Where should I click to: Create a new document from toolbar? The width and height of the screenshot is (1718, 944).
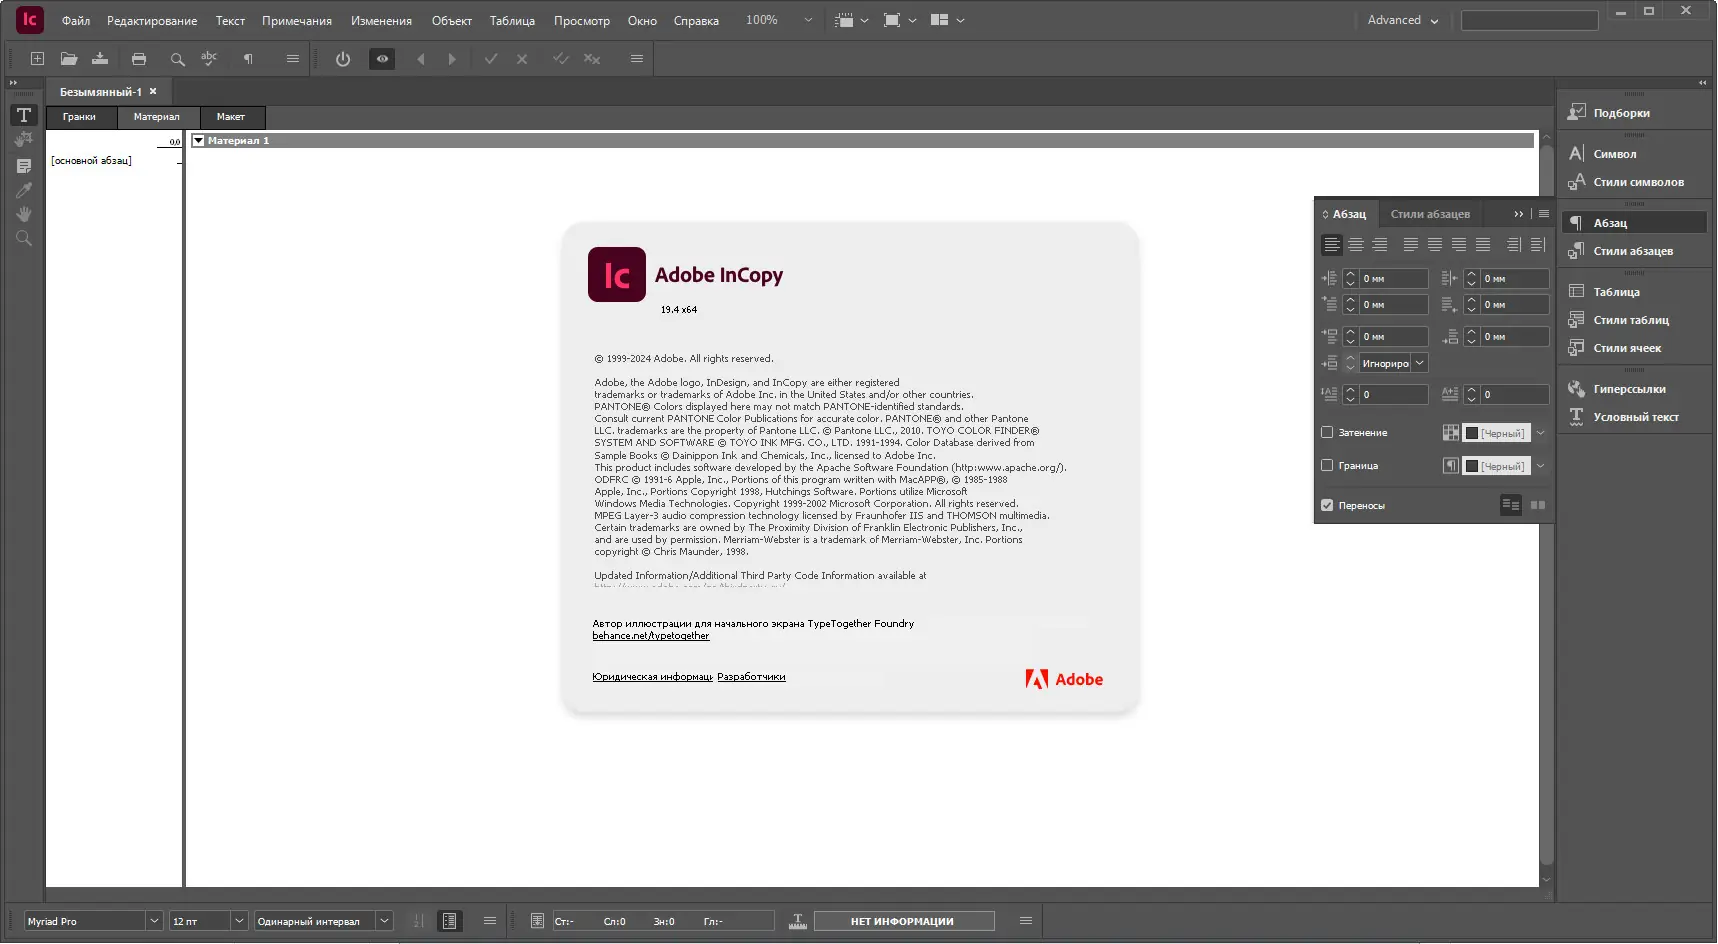pos(37,59)
